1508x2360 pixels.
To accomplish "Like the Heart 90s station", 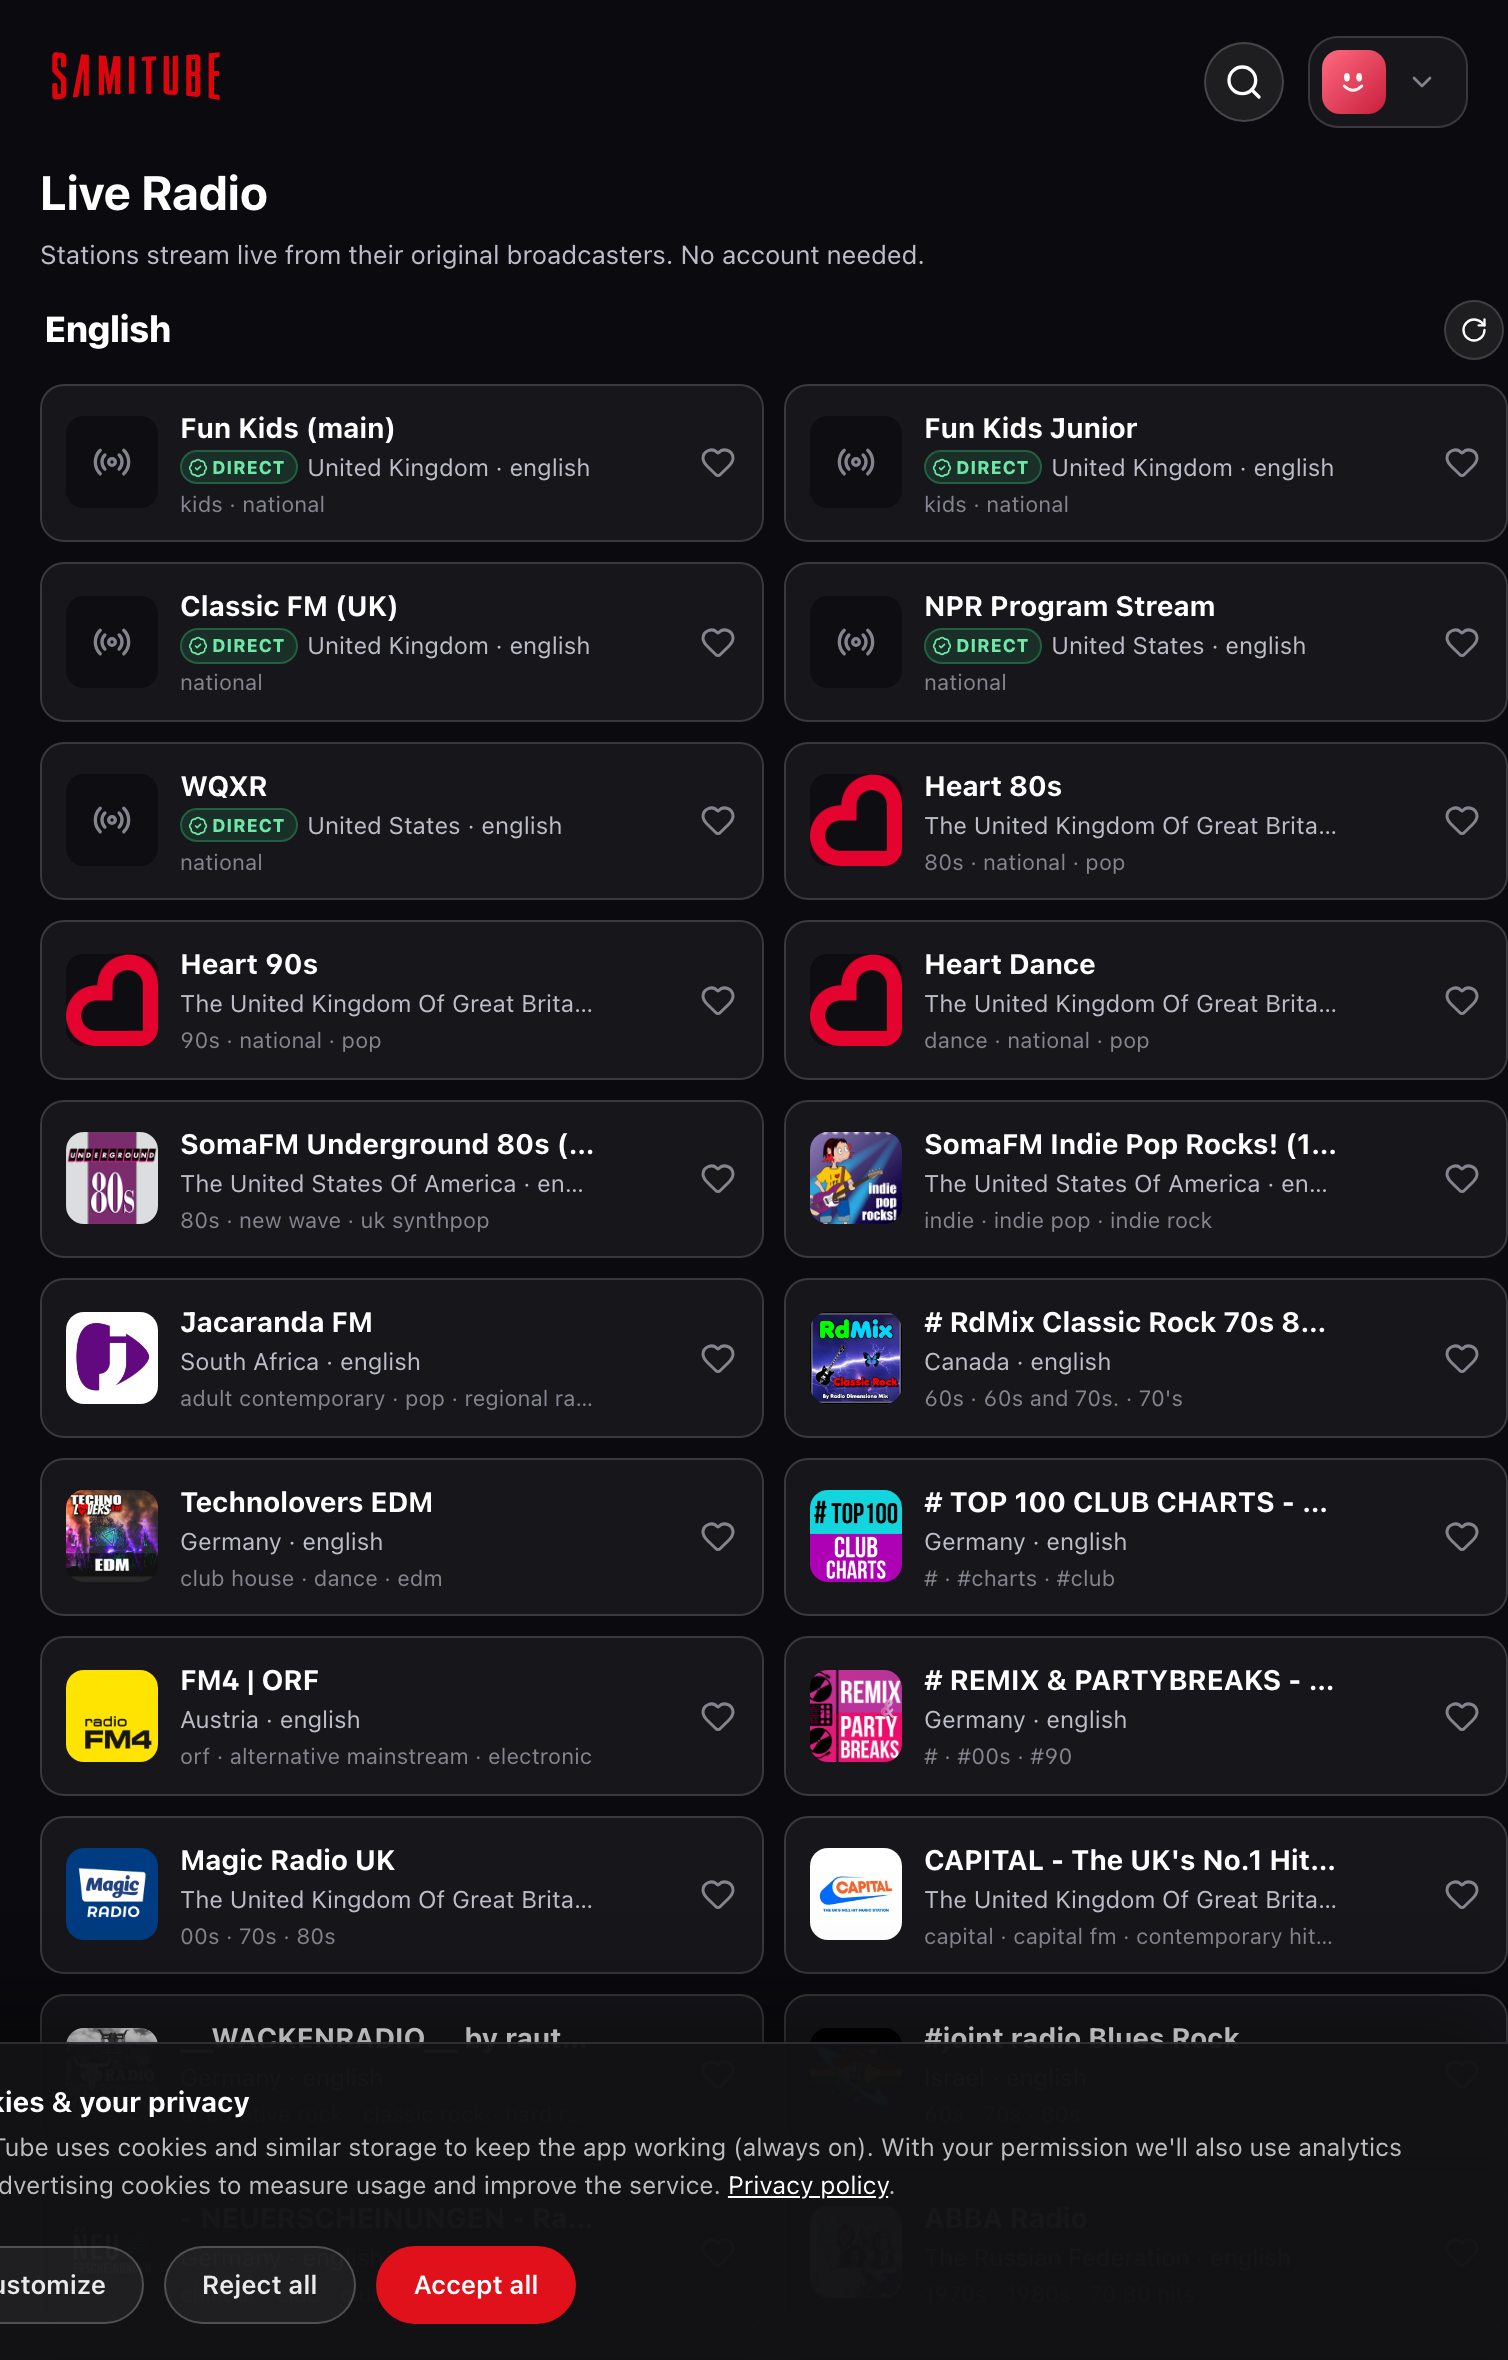I will 718,1000.
